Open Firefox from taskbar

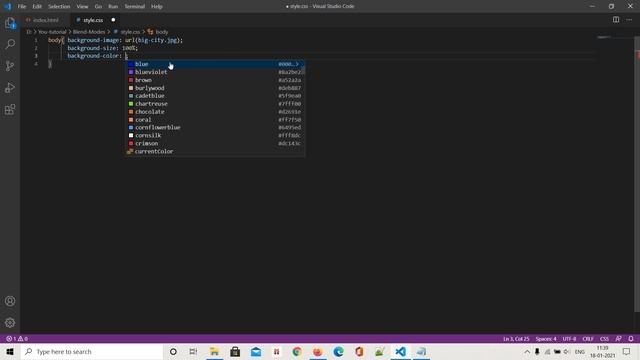[x=318, y=351]
